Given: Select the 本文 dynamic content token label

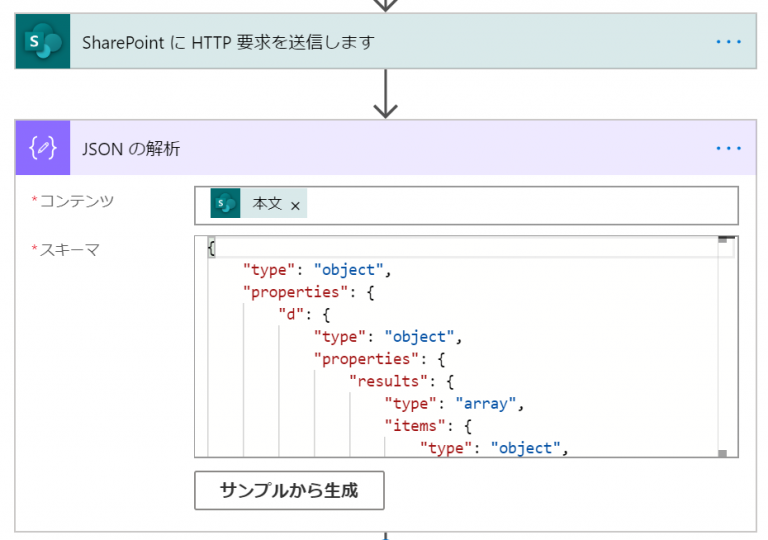Looking at the screenshot, I should tap(267, 204).
